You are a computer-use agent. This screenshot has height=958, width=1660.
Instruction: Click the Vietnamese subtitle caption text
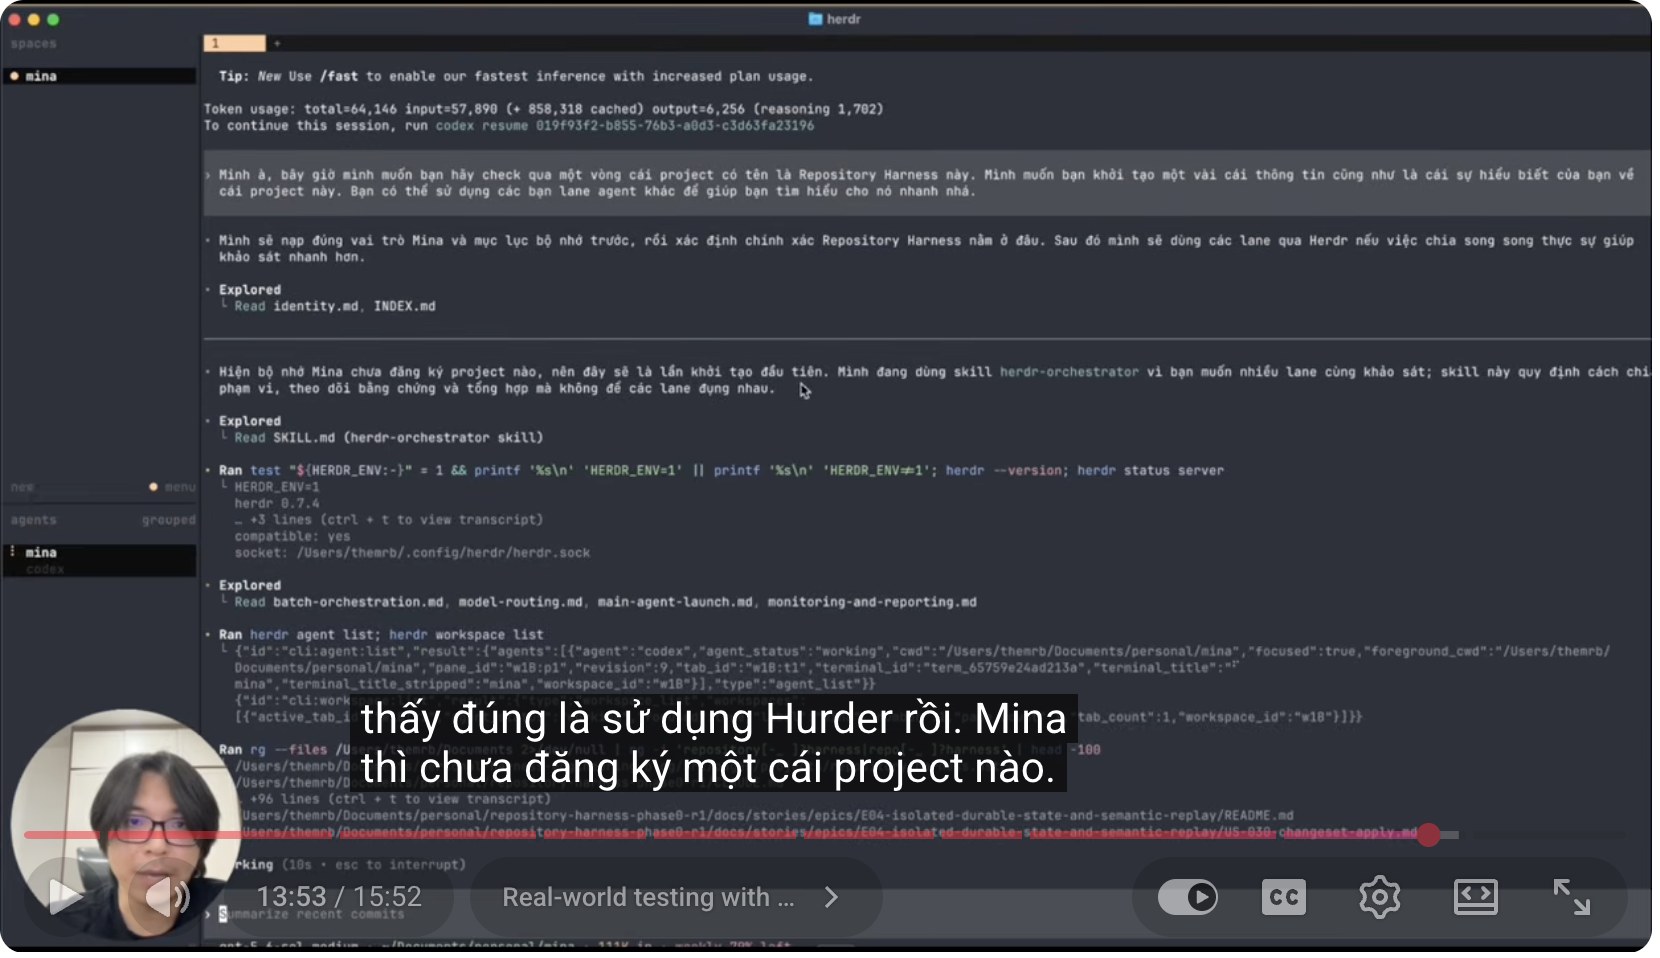click(x=713, y=744)
